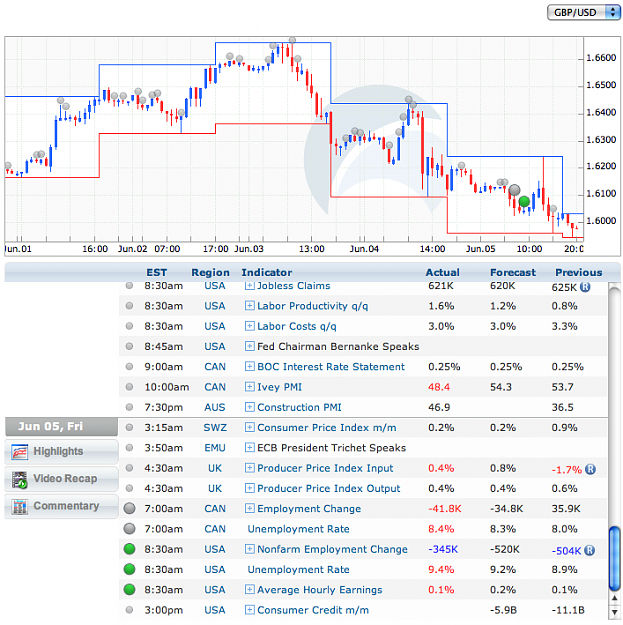623x625 pixels.
Task: Expand Labor Costs q/q details
Action: pyautogui.click(x=250, y=326)
